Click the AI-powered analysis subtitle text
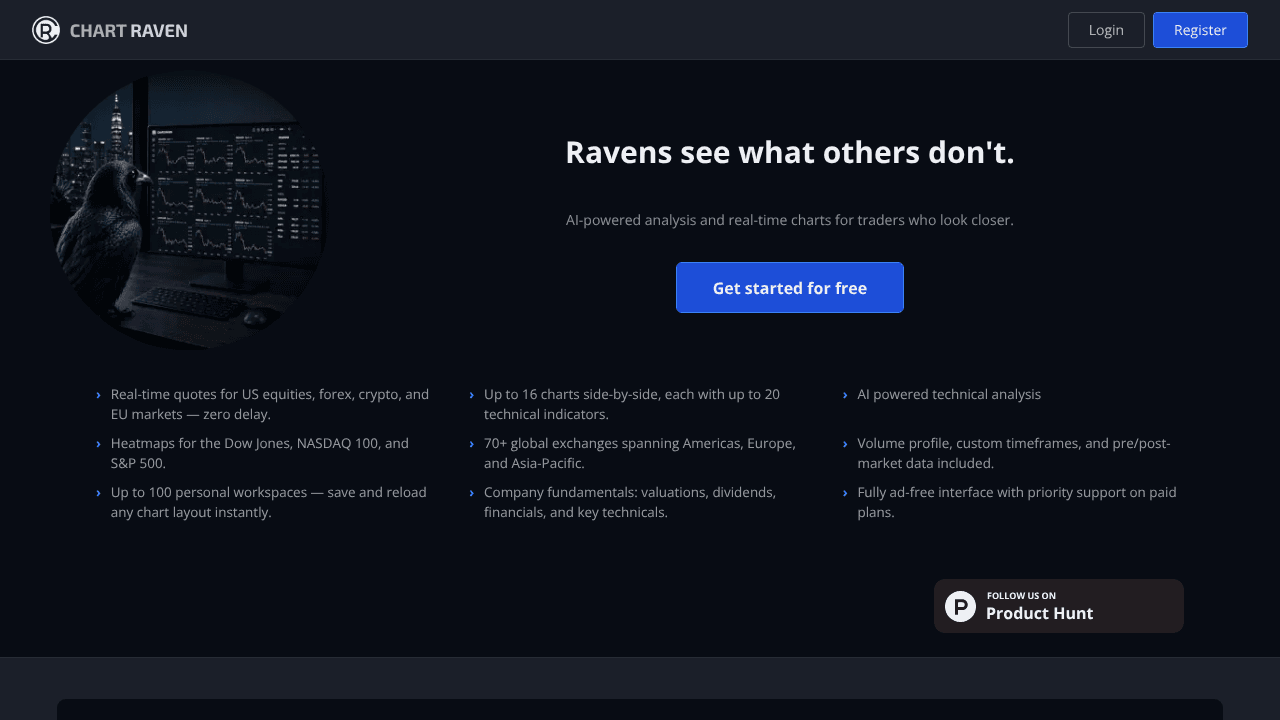This screenshot has height=720, width=1280. 790,220
